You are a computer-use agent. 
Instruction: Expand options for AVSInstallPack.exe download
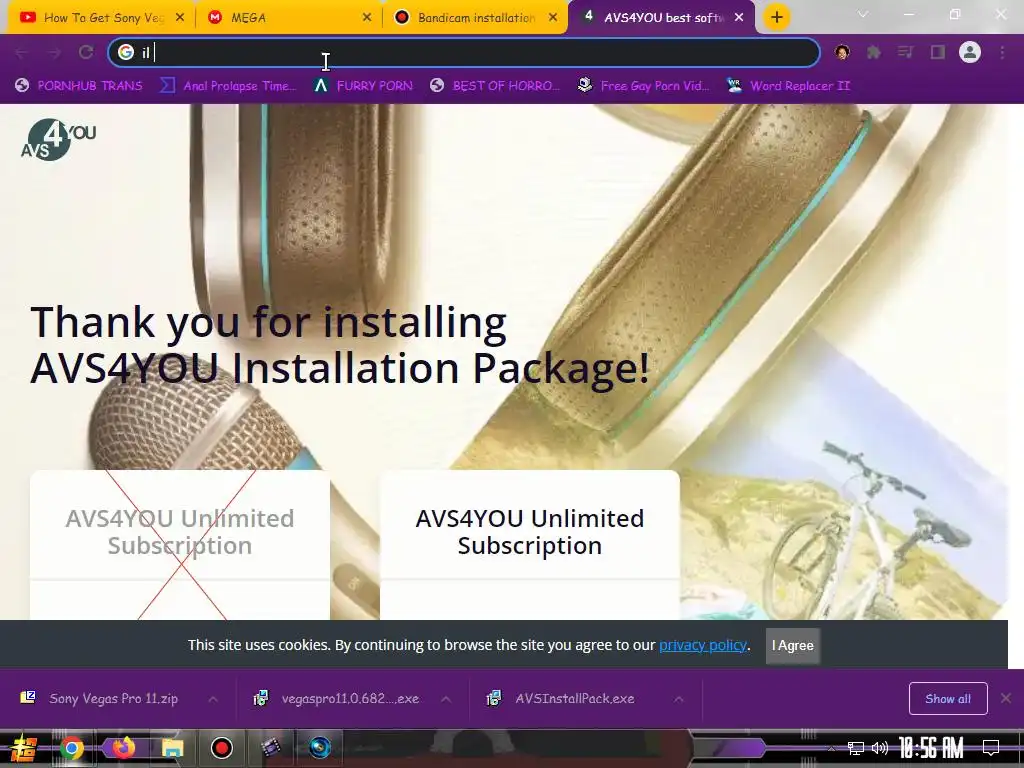tap(679, 699)
